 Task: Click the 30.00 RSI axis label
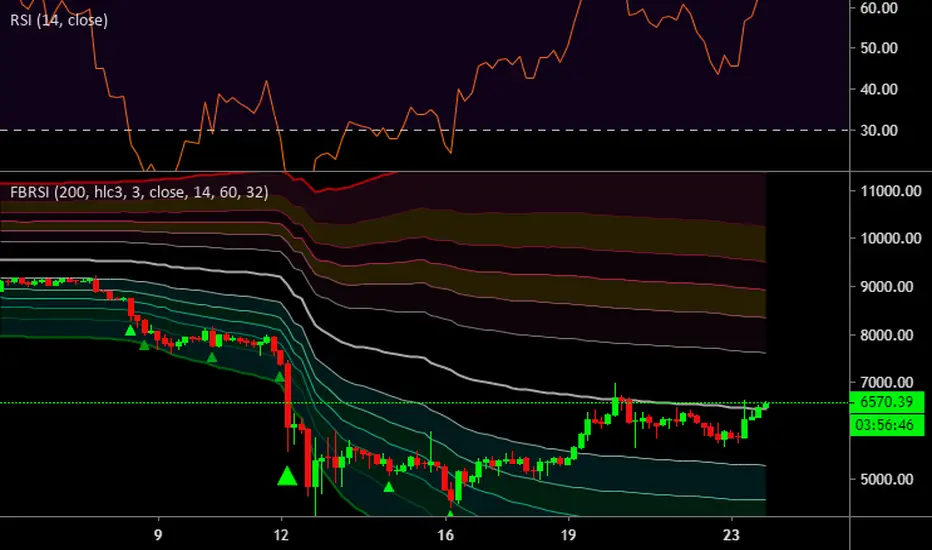click(x=879, y=130)
